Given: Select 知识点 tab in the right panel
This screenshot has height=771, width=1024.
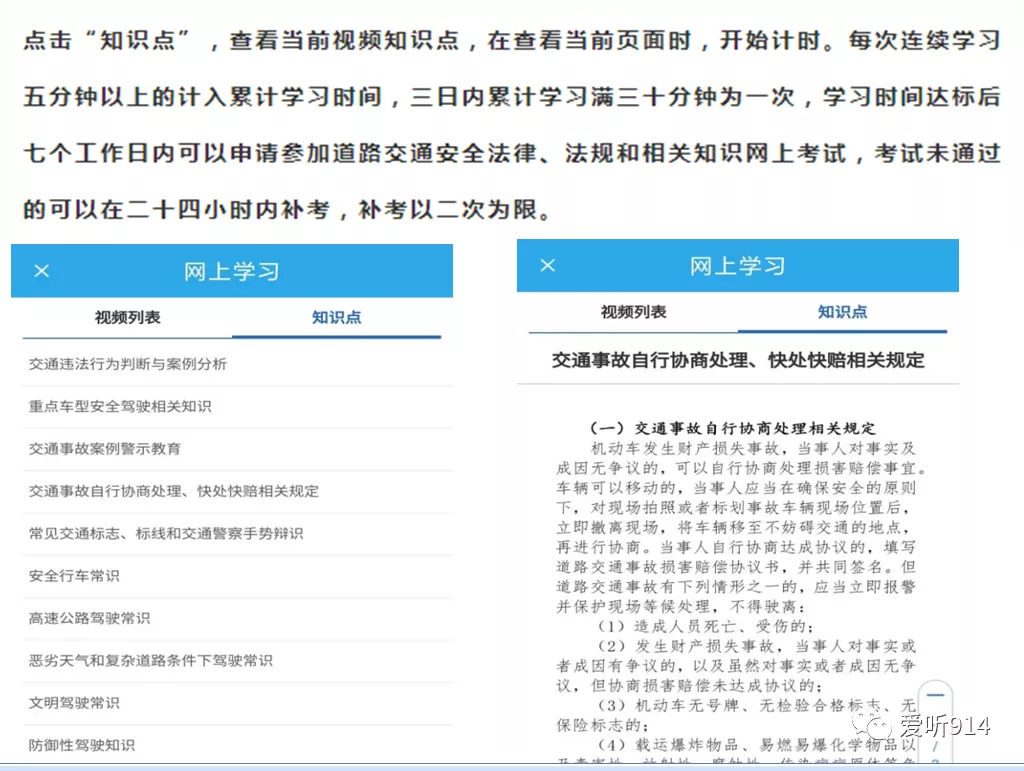Looking at the screenshot, I should click(842, 312).
